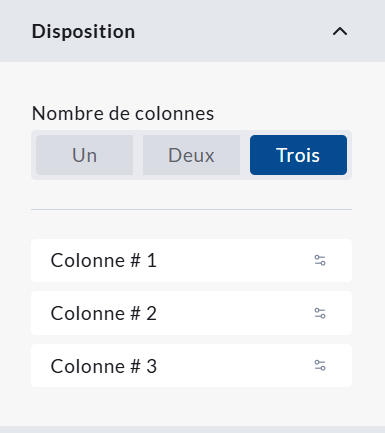The height and width of the screenshot is (433, 385).
Task: Open the Colonne # 1 row
Action: (191, 260)
